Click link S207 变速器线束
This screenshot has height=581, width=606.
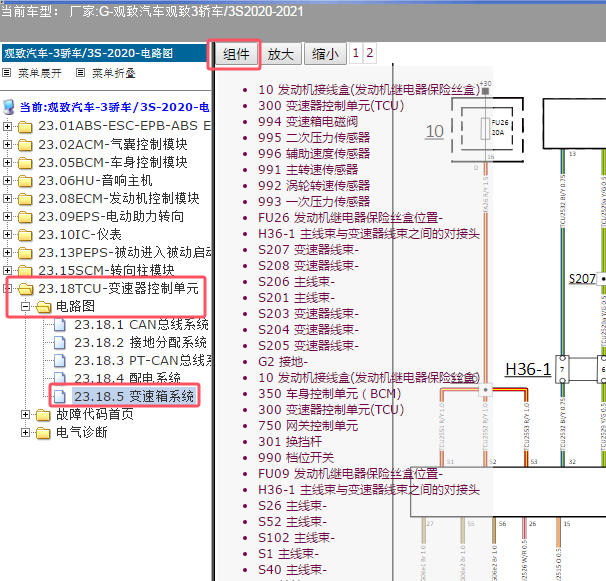coord(308,250)
